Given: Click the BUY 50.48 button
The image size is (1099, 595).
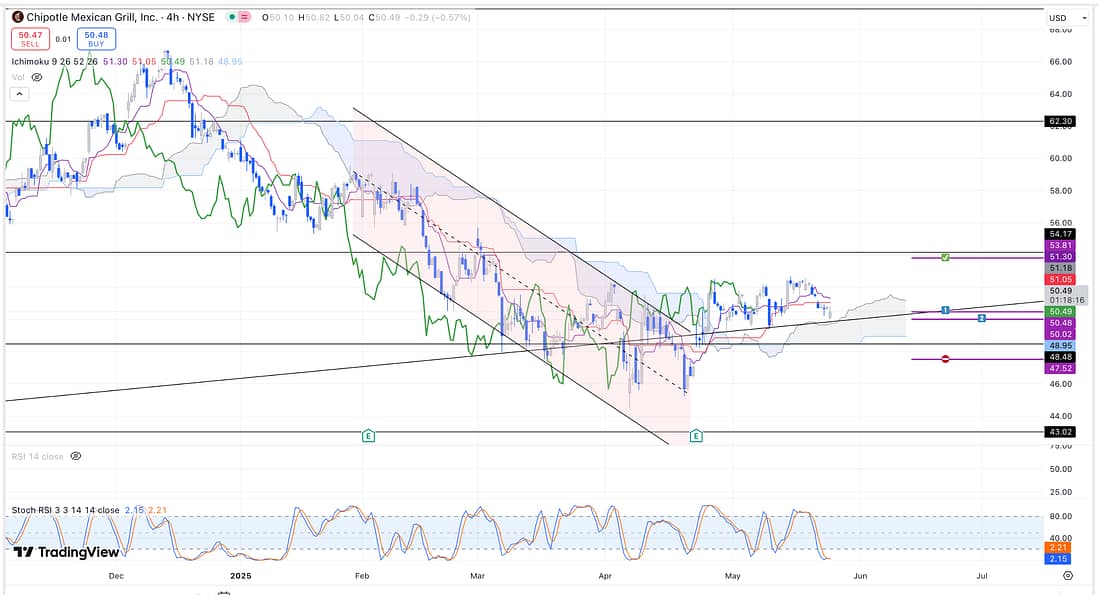Looking at the screenshot, I should [98, 39].
